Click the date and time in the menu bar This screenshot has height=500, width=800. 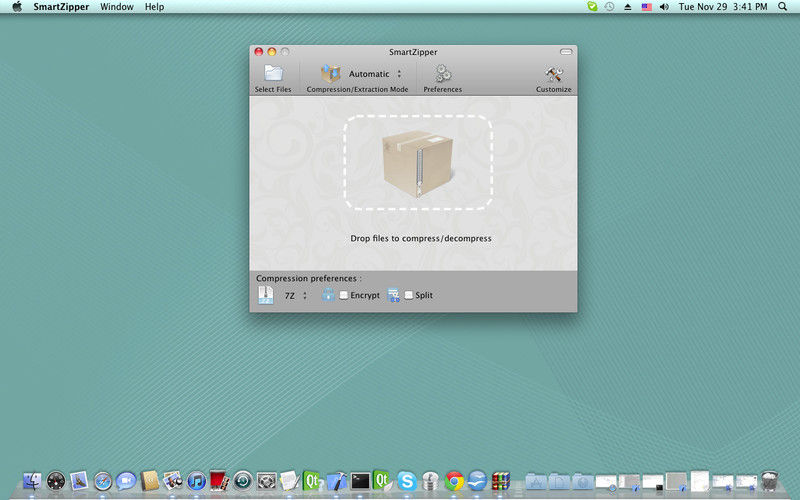[723, 7]
